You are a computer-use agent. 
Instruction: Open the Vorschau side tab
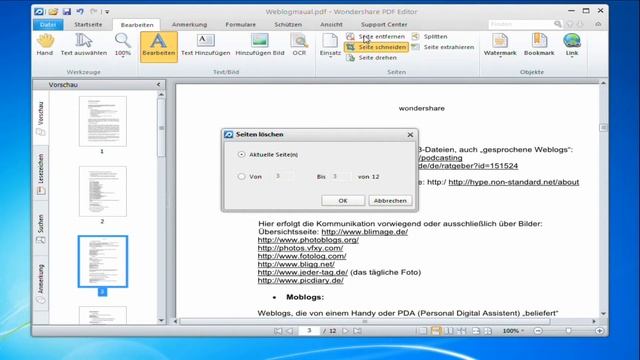[41, 119]
